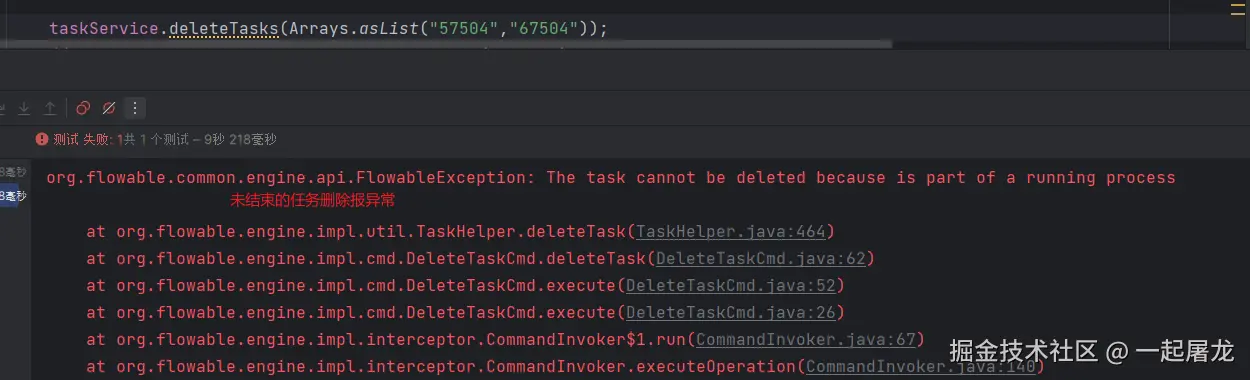
Task: Open the DeleteTaskCmd.java:26 link
Action: pos(731,313)
